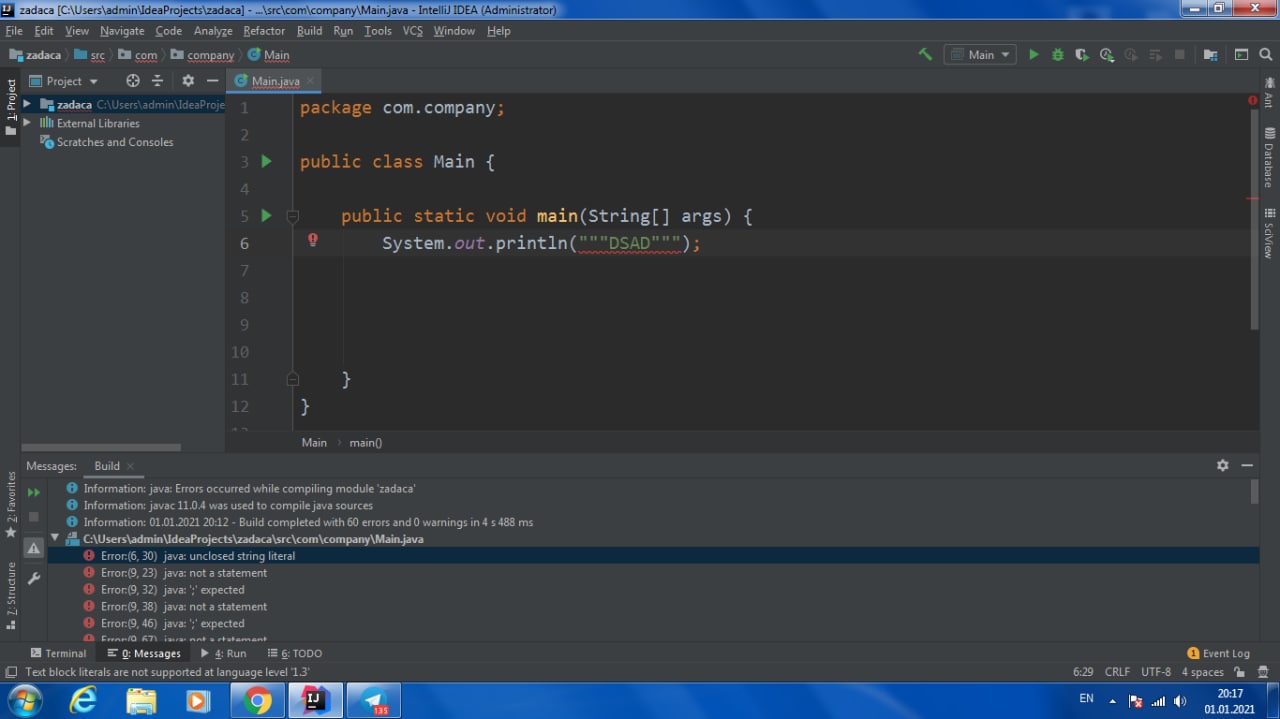Close the Main.java editor tab

(310, 81)
